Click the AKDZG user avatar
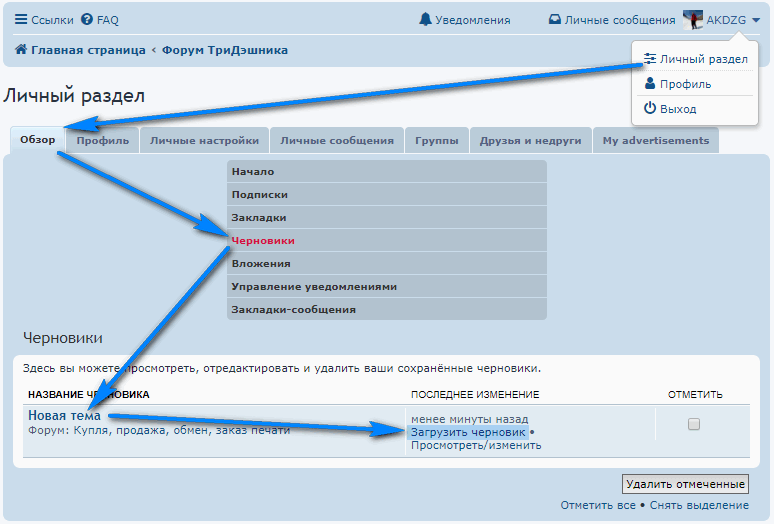774x524 pixels. (693, 19)
